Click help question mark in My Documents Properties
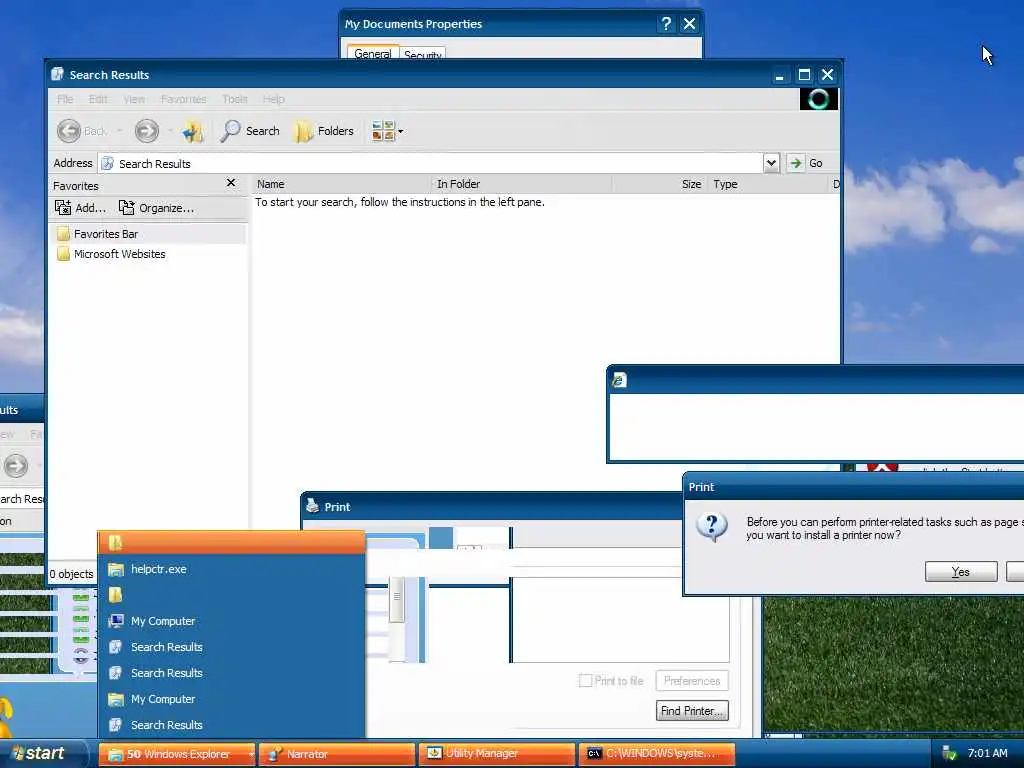 (x=665, y=24)
